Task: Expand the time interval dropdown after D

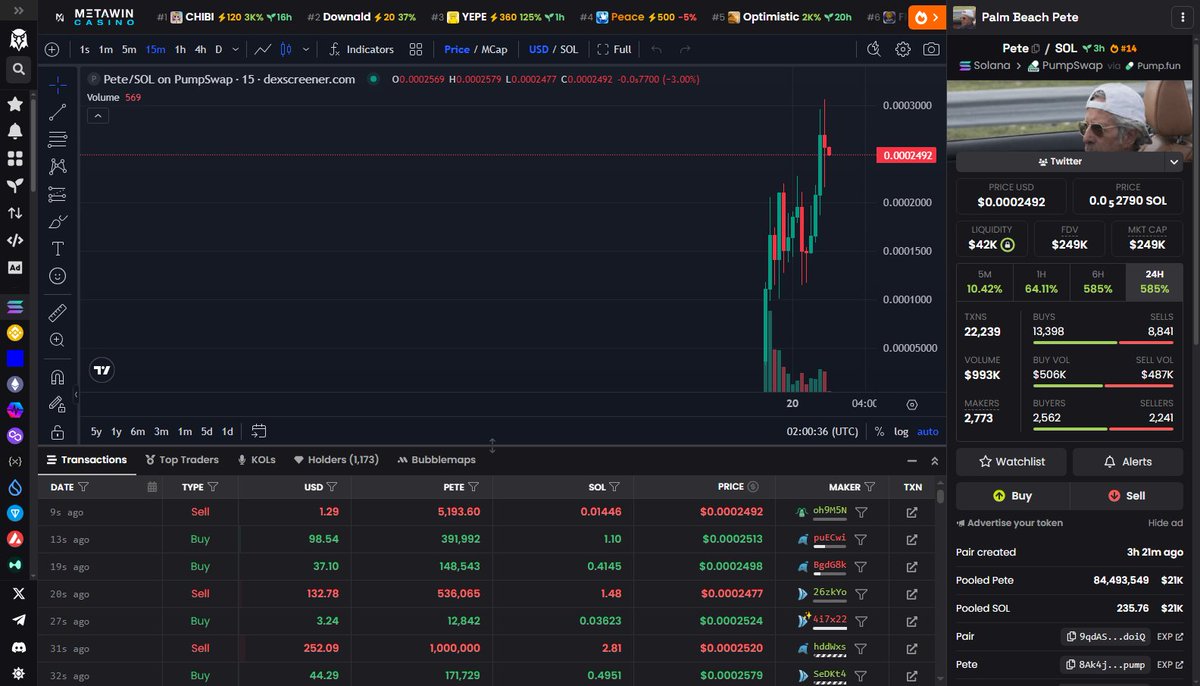Action: tap(235, 49)
